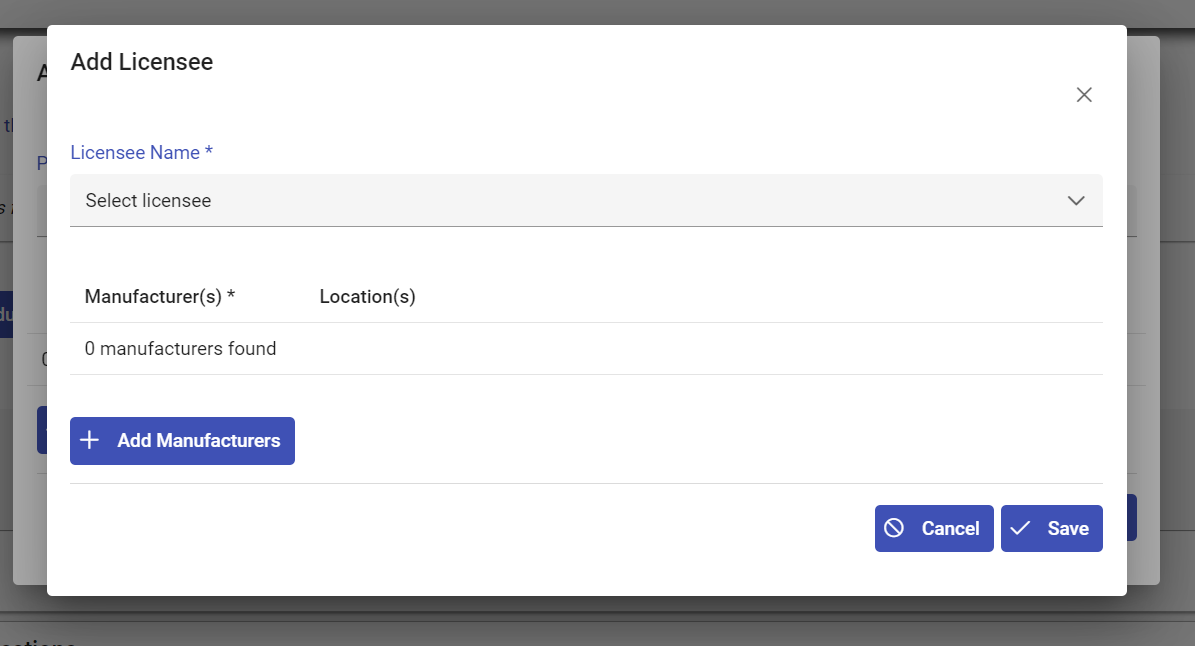Click the plus icon on Add Manufacturers
This screenshot has height=646, width=1195.
pos(90,441)
